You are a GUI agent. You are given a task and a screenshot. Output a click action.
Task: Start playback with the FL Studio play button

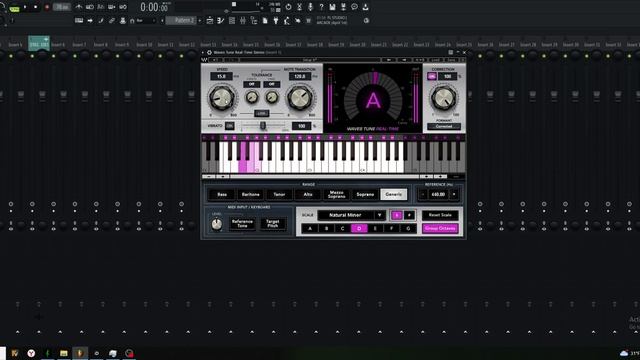click(x=25, y=7)
